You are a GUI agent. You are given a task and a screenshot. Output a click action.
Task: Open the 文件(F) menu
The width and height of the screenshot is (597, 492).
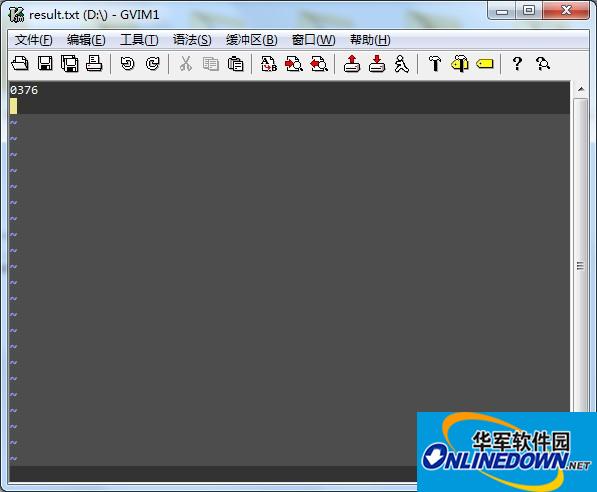coord(34,40)
